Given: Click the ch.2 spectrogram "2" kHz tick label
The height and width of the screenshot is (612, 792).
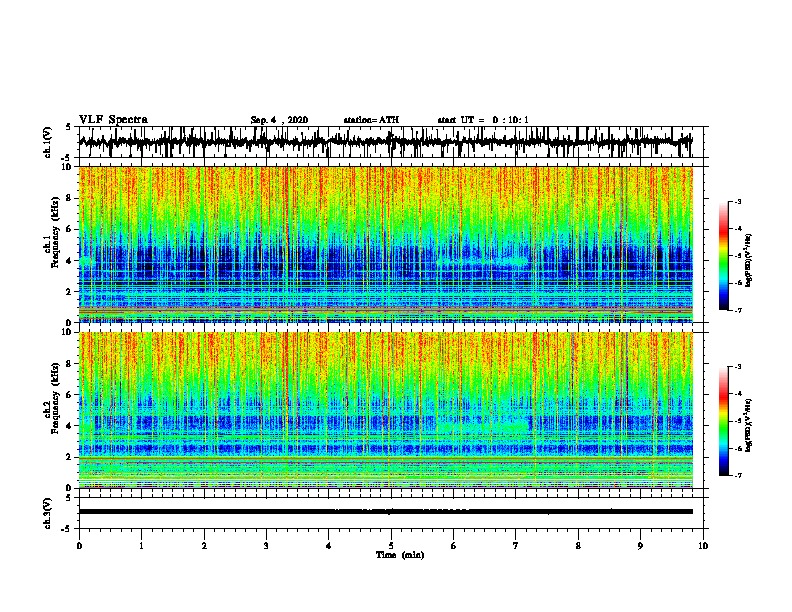Looking at the screenshot, I should 69,457.
